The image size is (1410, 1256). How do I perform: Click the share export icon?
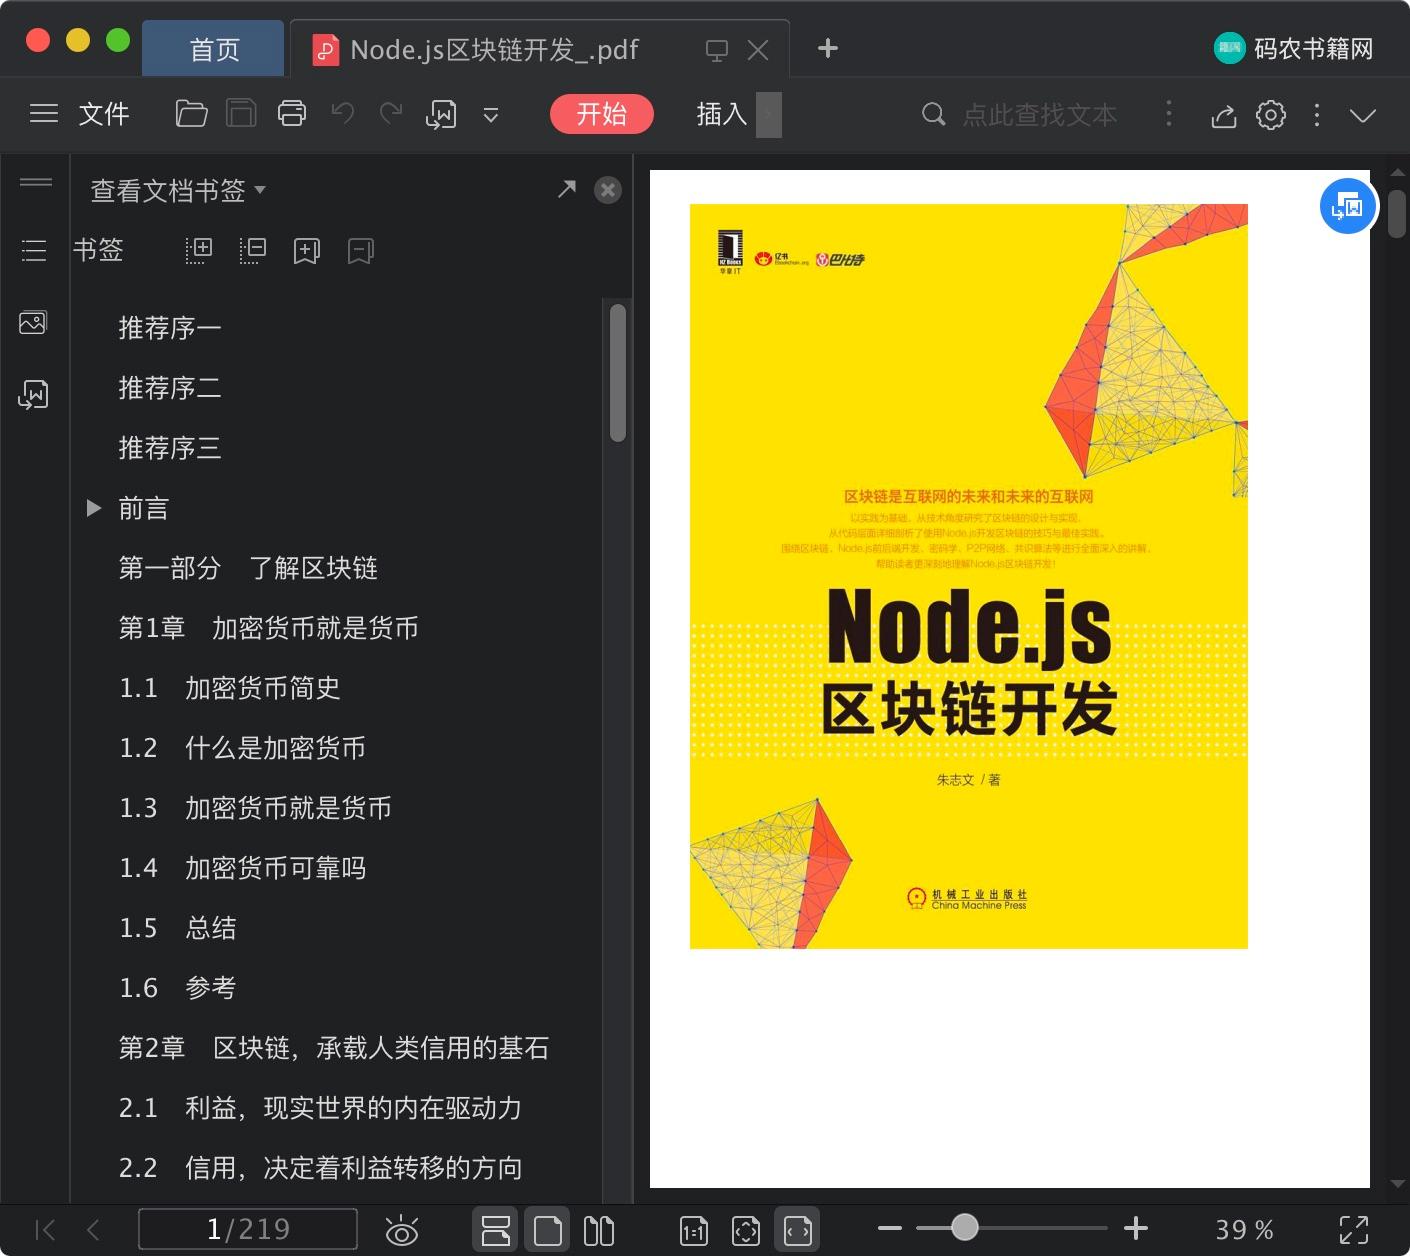pyautogui.click(x=1224, y=116)
